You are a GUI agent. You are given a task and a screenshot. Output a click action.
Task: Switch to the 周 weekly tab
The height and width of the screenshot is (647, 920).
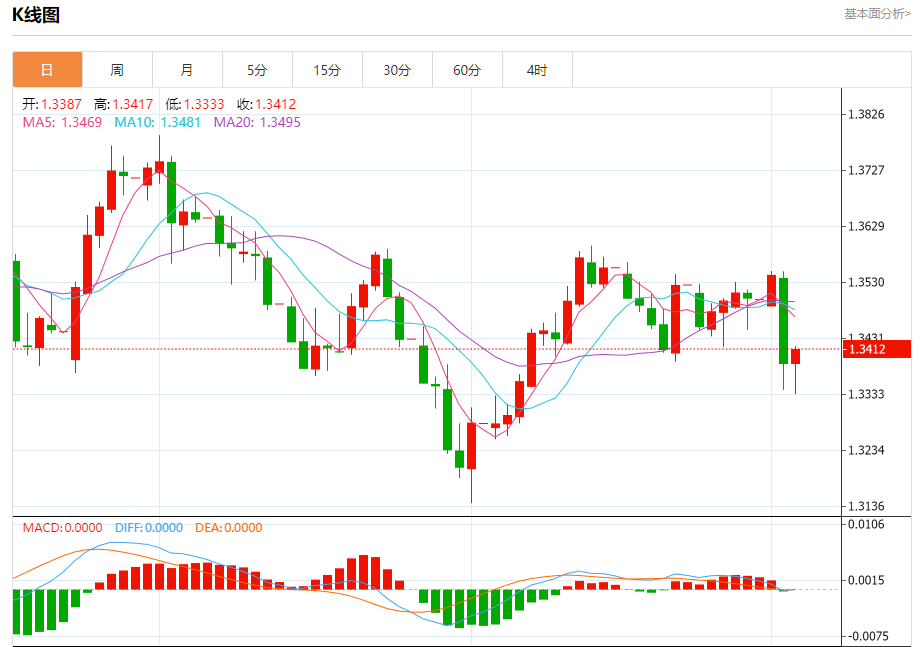click(x=117, y=70)
